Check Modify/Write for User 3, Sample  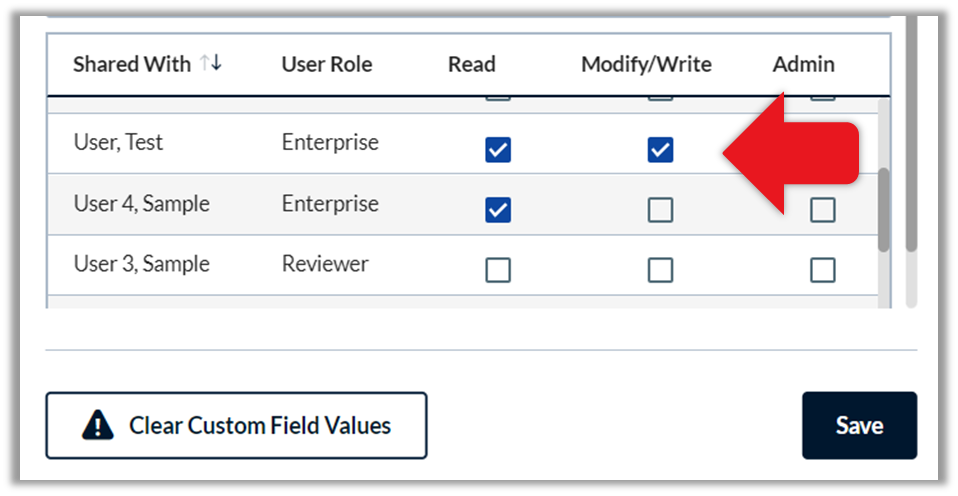coord(660,269)
